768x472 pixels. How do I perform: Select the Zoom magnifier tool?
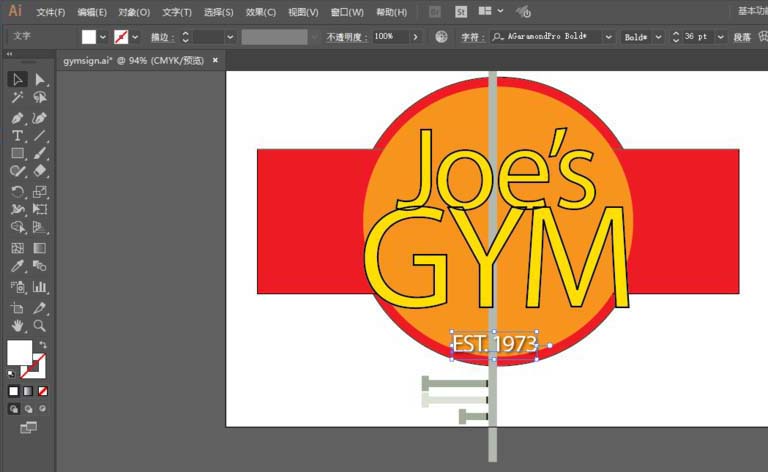click(x=40, y=325)
